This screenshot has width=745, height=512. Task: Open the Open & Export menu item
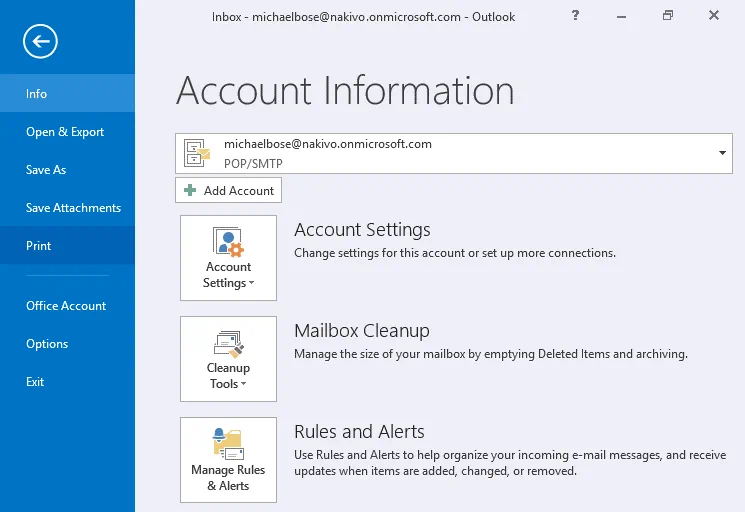65,132
